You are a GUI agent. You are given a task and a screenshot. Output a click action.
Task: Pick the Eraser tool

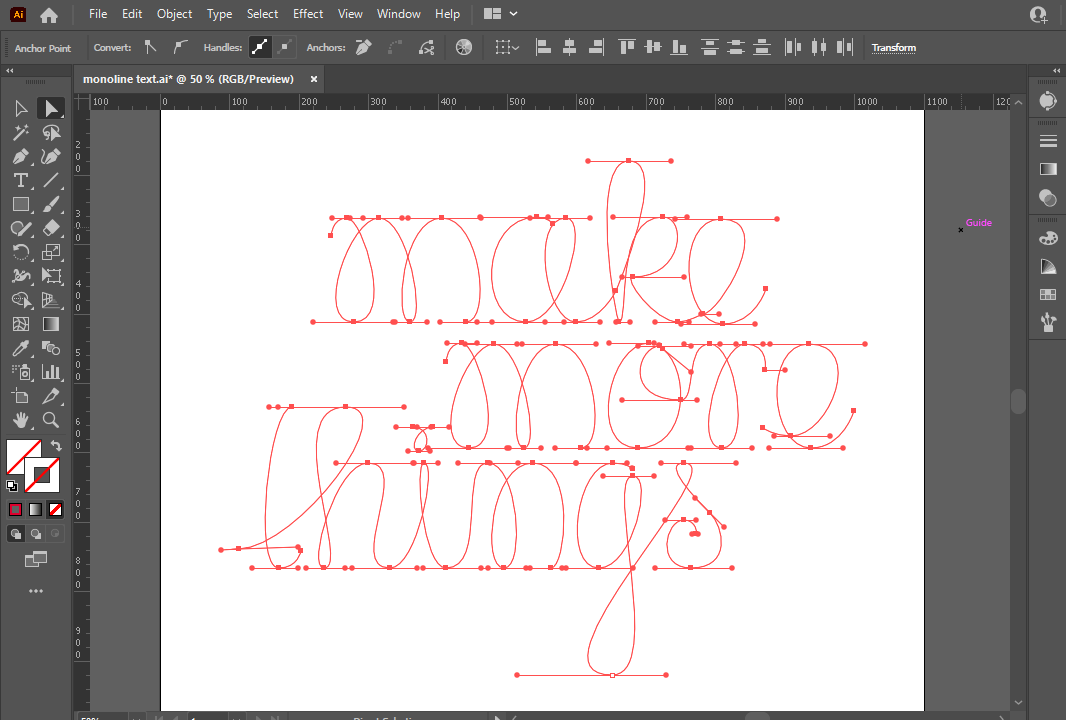click(51, 228)
